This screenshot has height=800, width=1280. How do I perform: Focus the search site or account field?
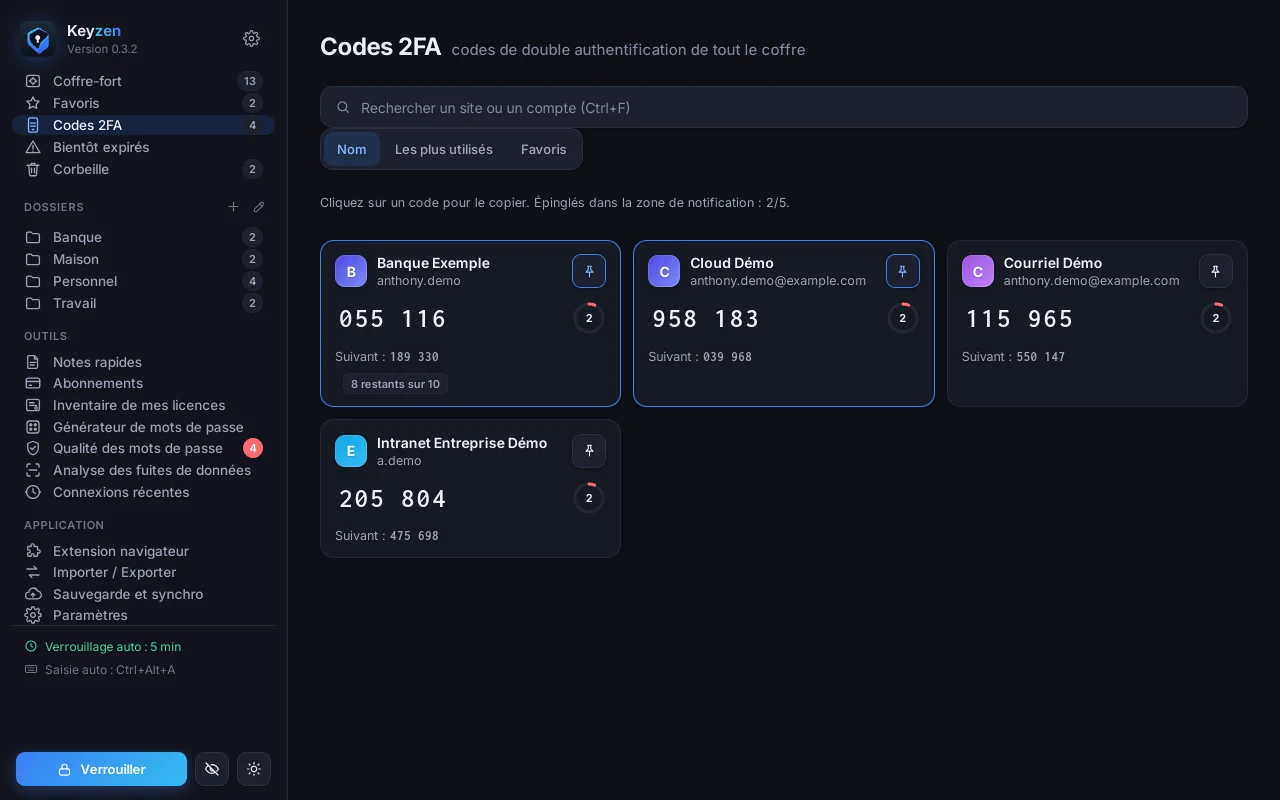pos(784,107)
